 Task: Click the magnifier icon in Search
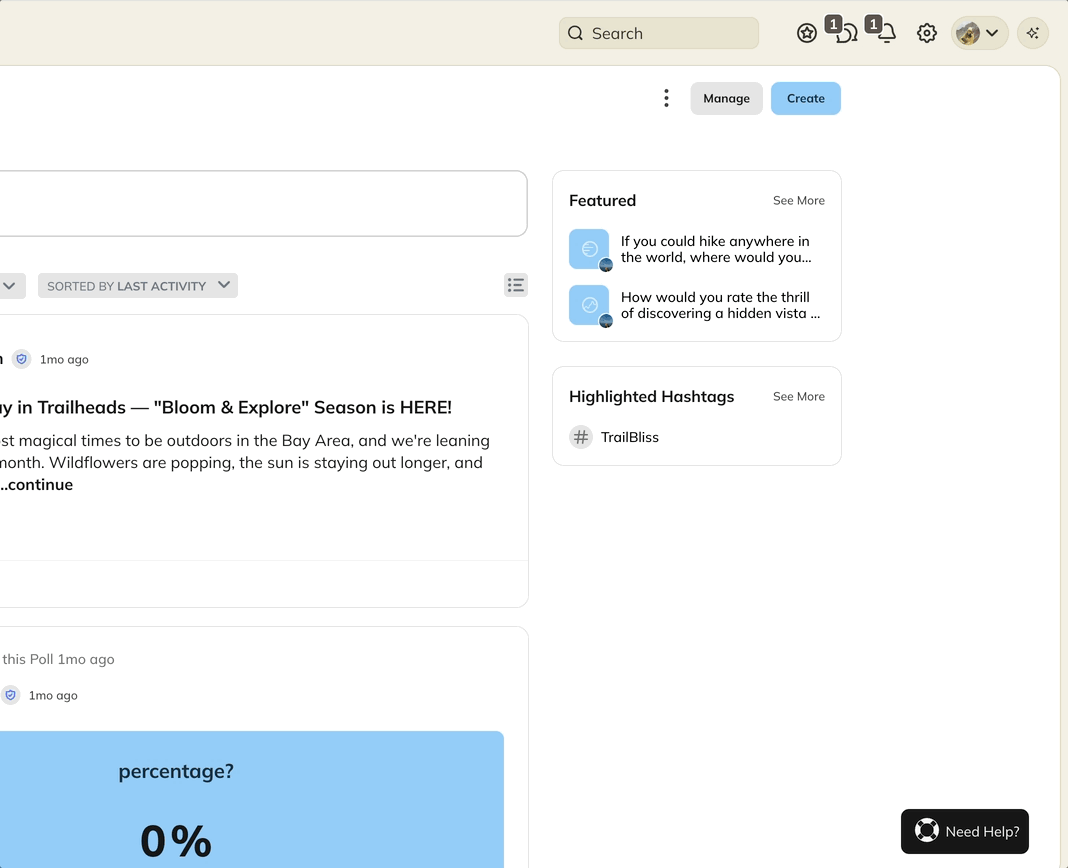576,33
